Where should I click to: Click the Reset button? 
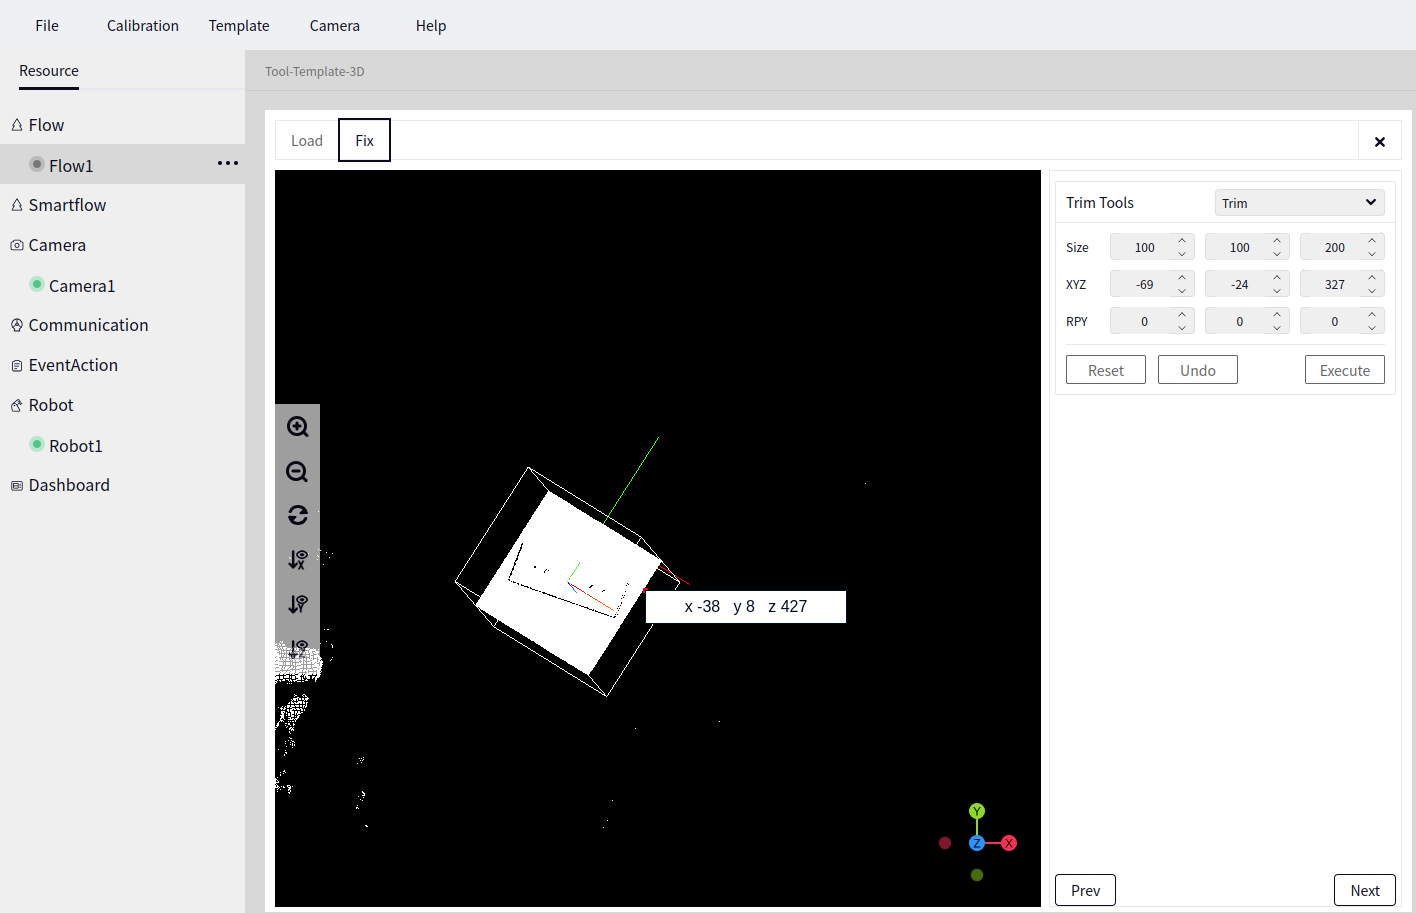click(x=1106, y=370)
